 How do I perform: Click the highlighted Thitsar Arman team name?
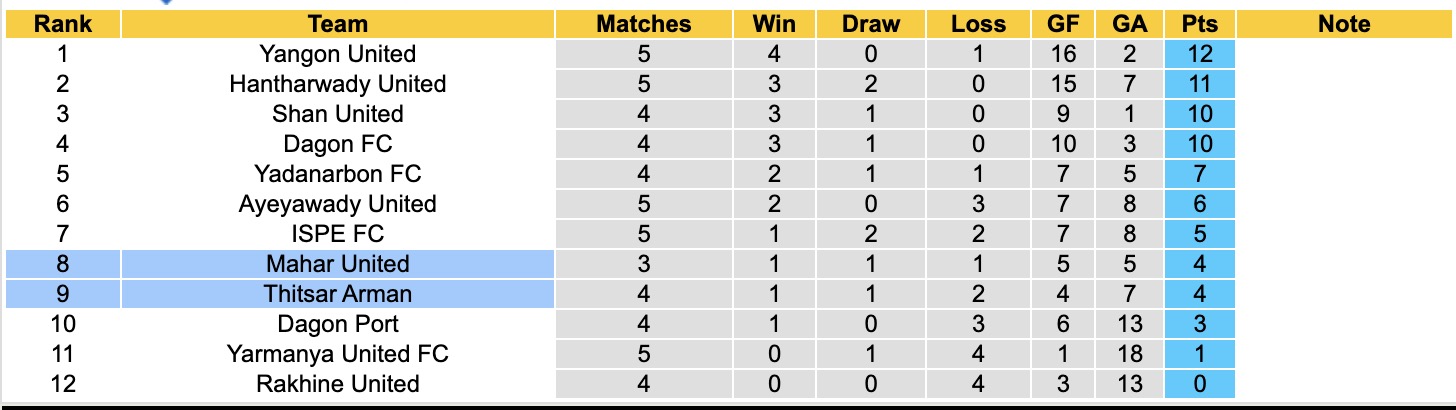(x=337, y=294)
